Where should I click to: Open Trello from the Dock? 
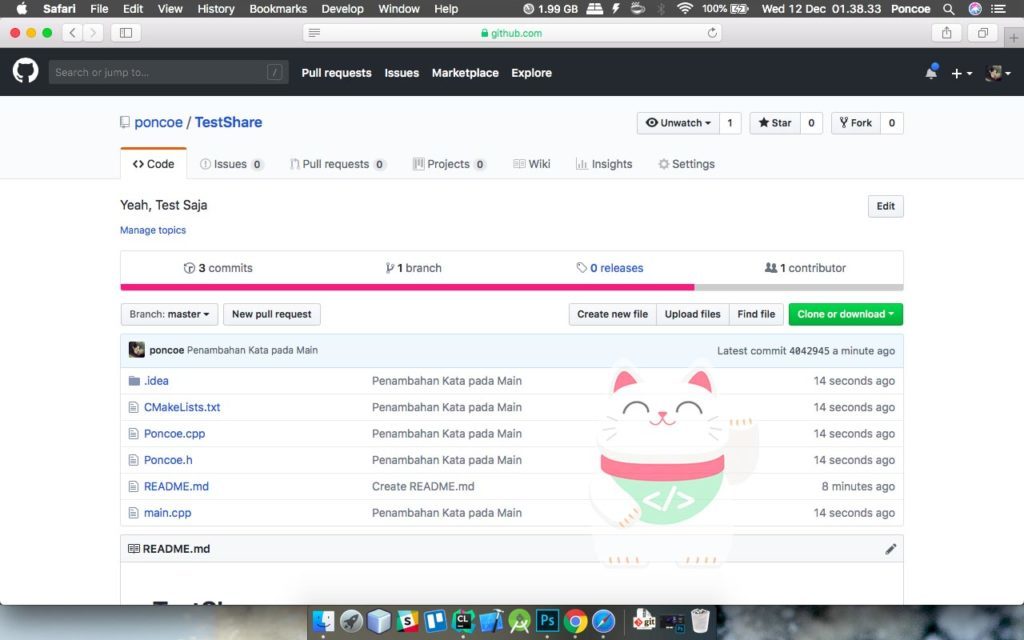point(436,621)
